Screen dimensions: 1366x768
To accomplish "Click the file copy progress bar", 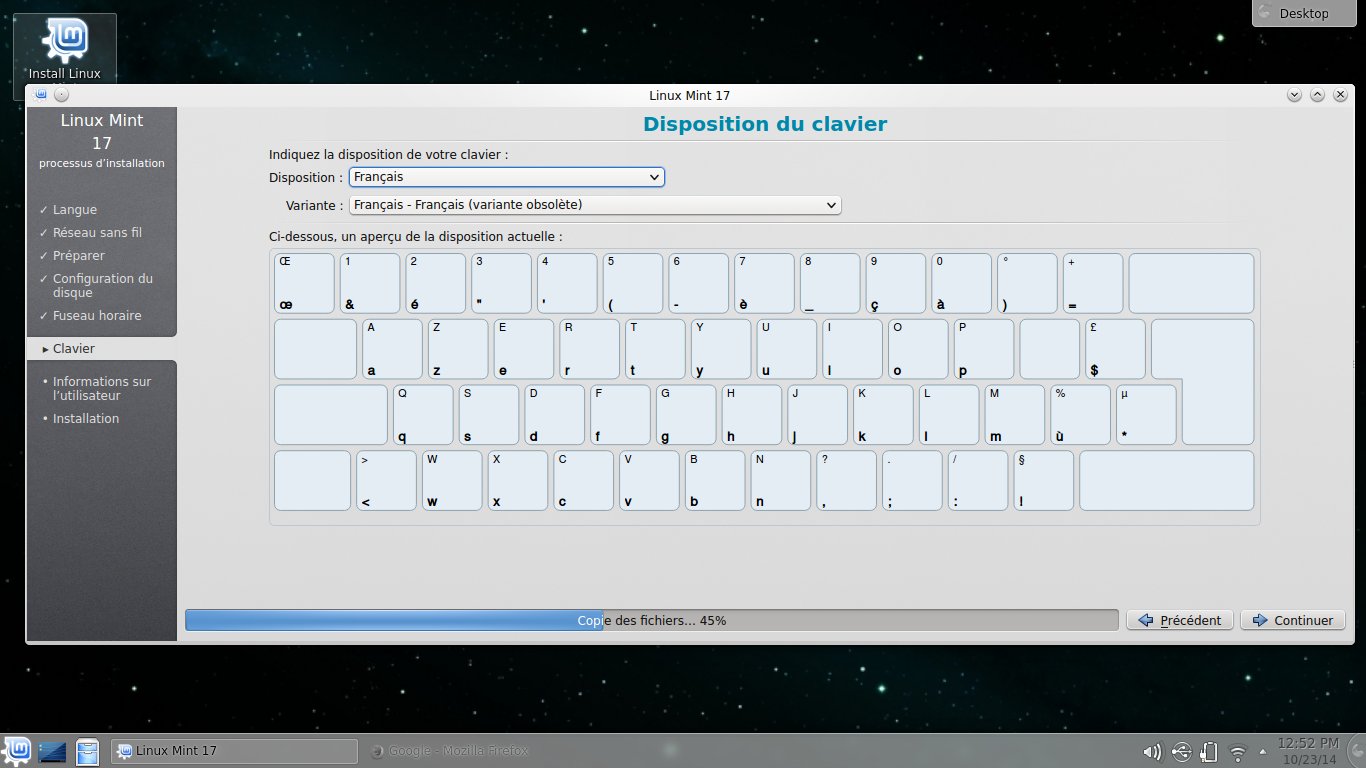I will (x=651, y=620).
